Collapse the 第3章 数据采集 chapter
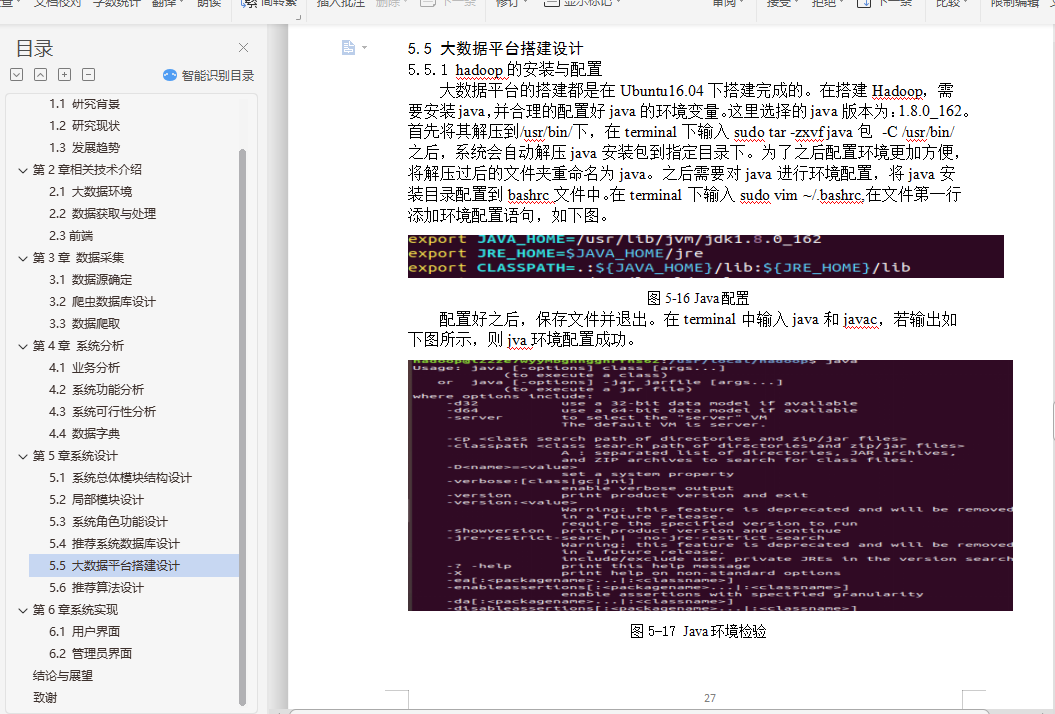 [x=23, y=258]
